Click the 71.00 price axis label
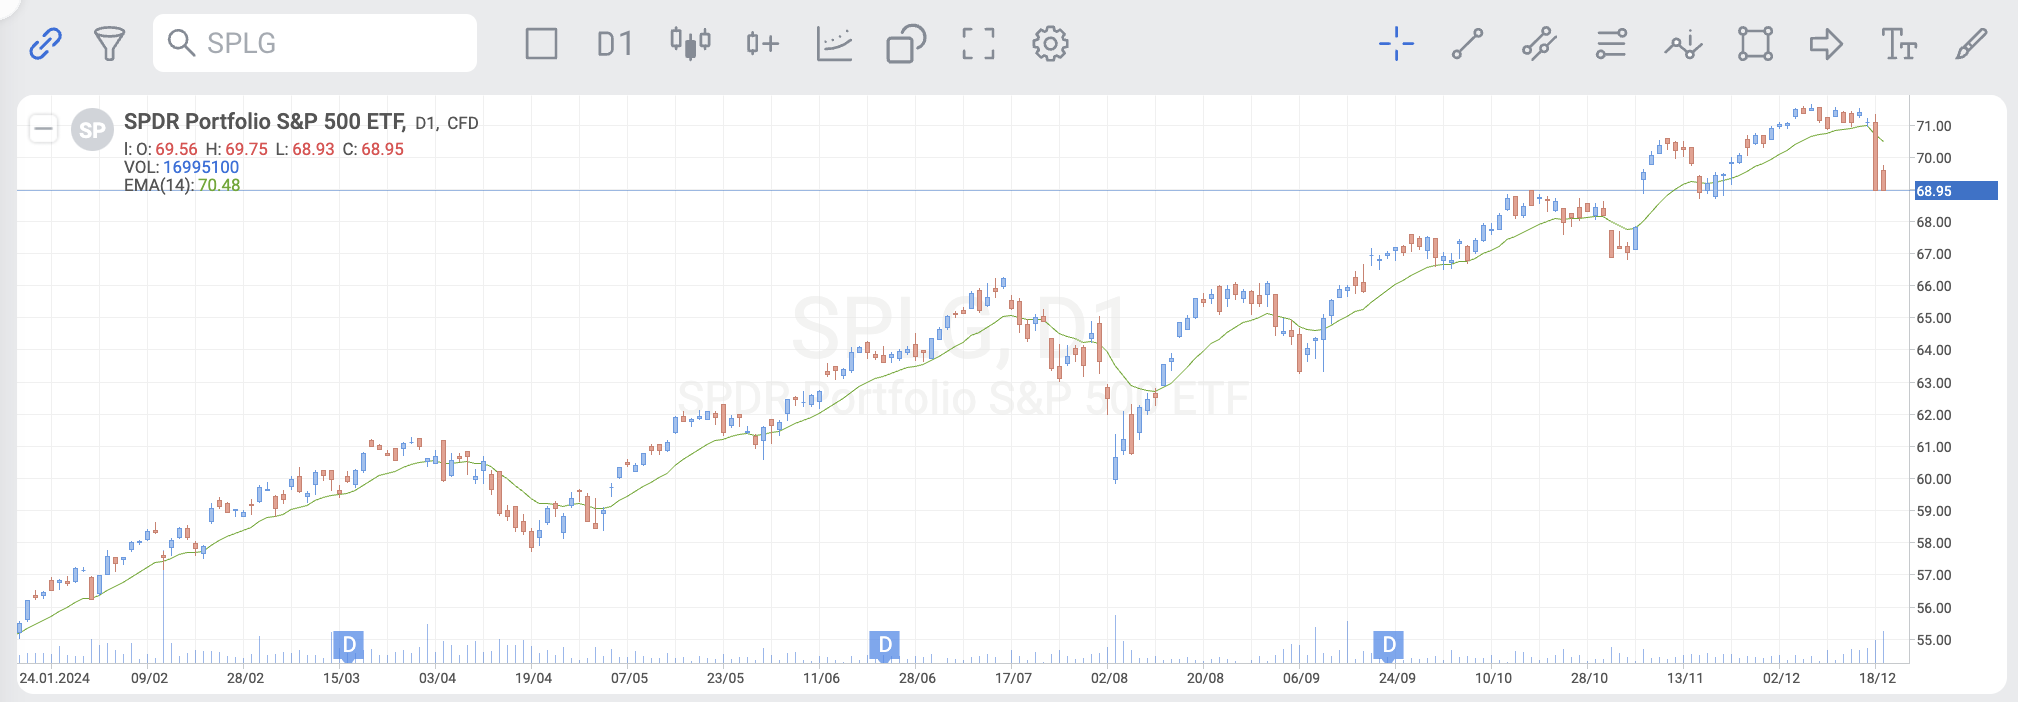 point(1933,126)
